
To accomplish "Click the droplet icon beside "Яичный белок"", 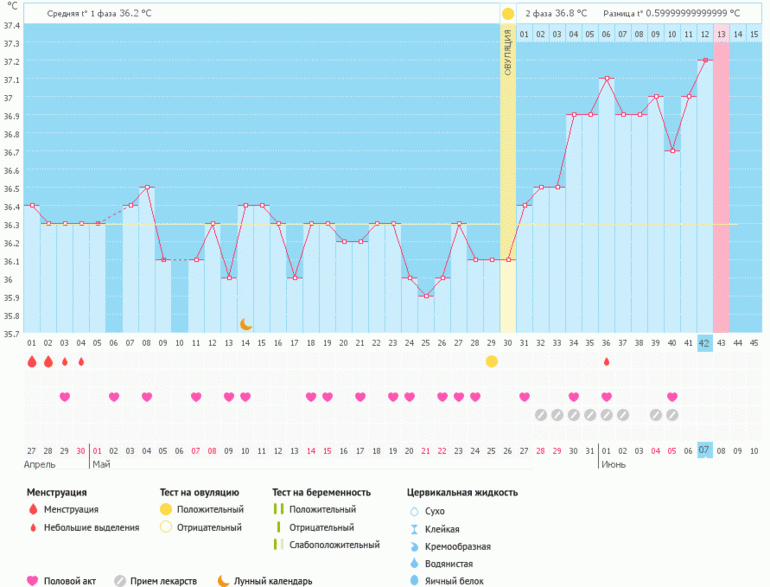I will point(414,580).
